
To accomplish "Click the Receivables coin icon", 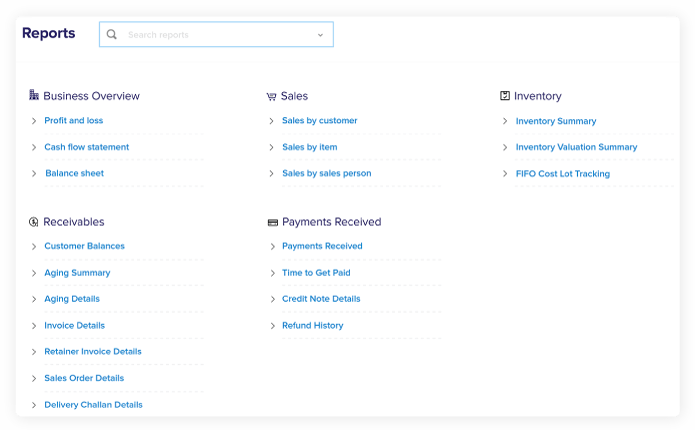I will [34, 222].
